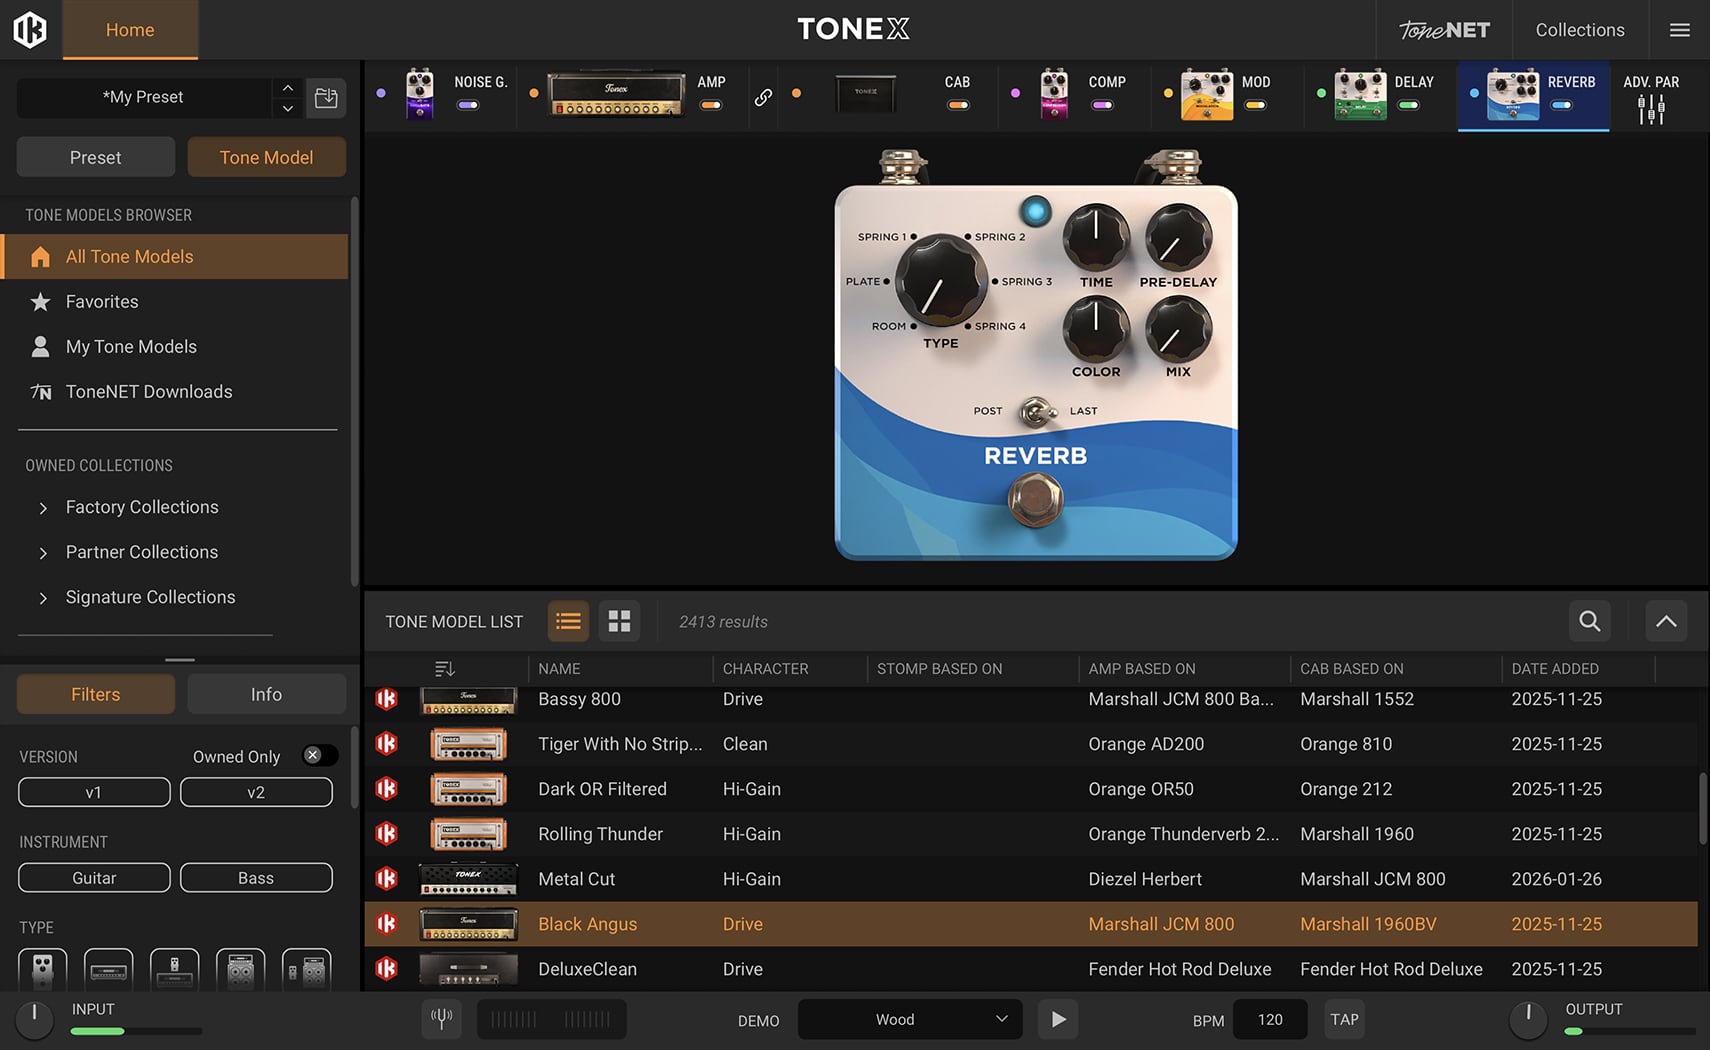This screenshot has height=1050, width=1710.
Task: Open the Collections menu item
Action: coord(1579,30)
